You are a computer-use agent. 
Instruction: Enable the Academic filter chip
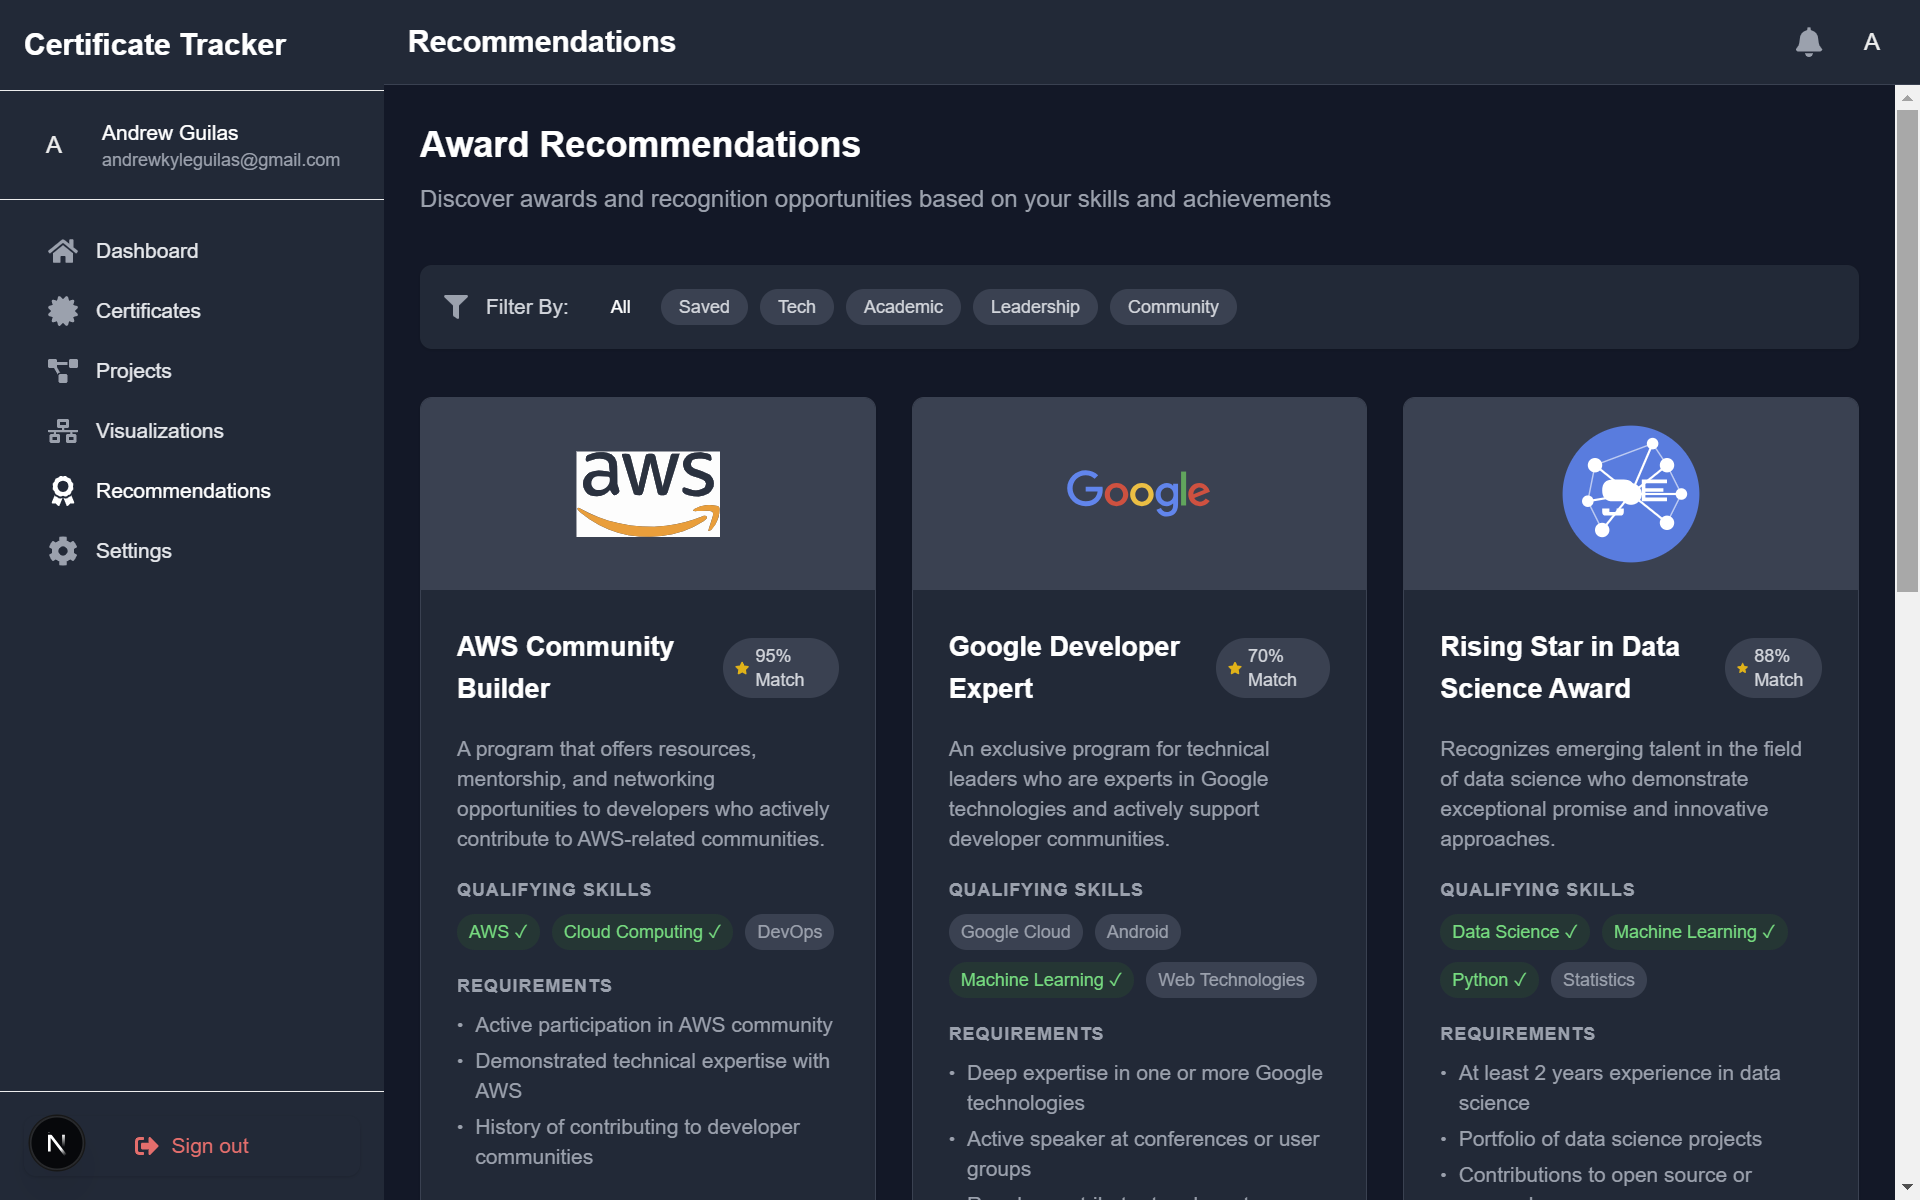tap(903, 307)
